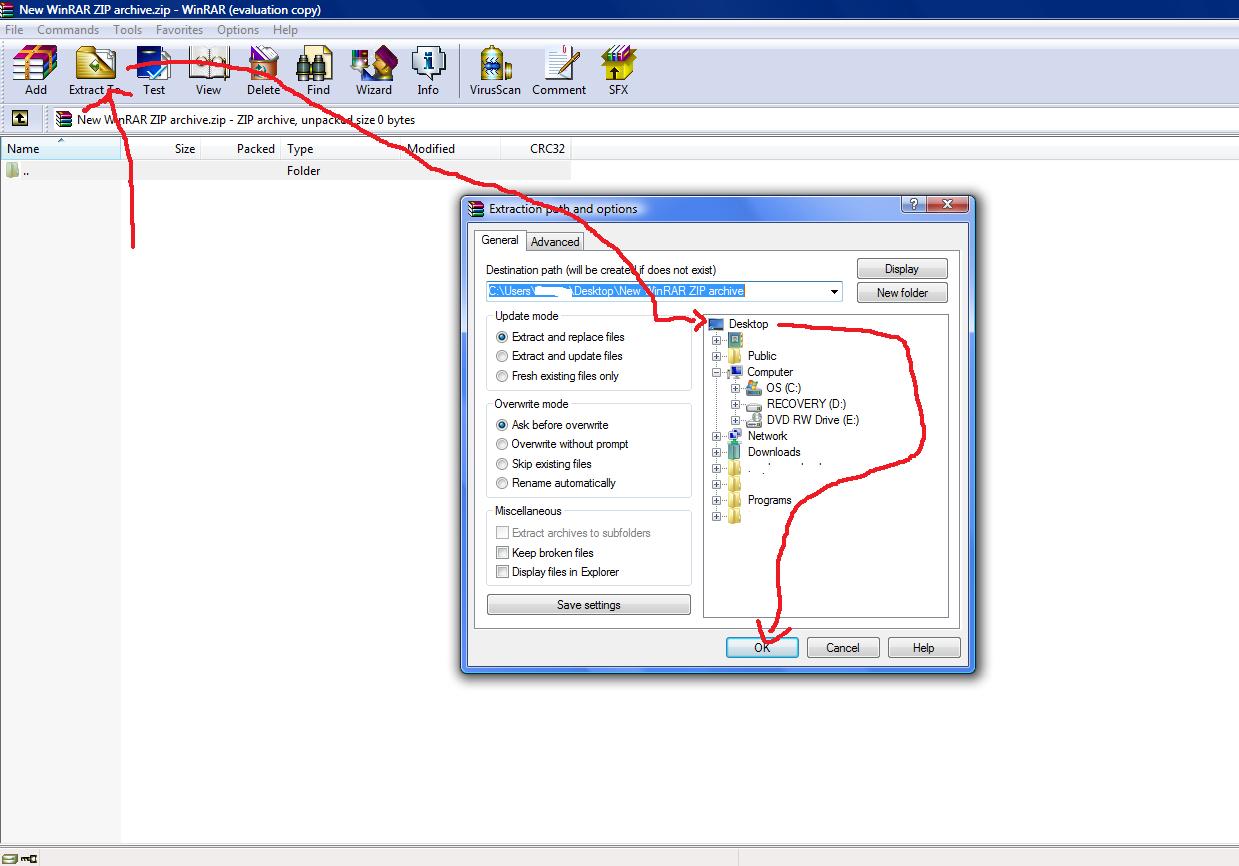Click the Computer icon in folder tree
This screenshot has width=1239, height=866.
[x=735, y=372]
